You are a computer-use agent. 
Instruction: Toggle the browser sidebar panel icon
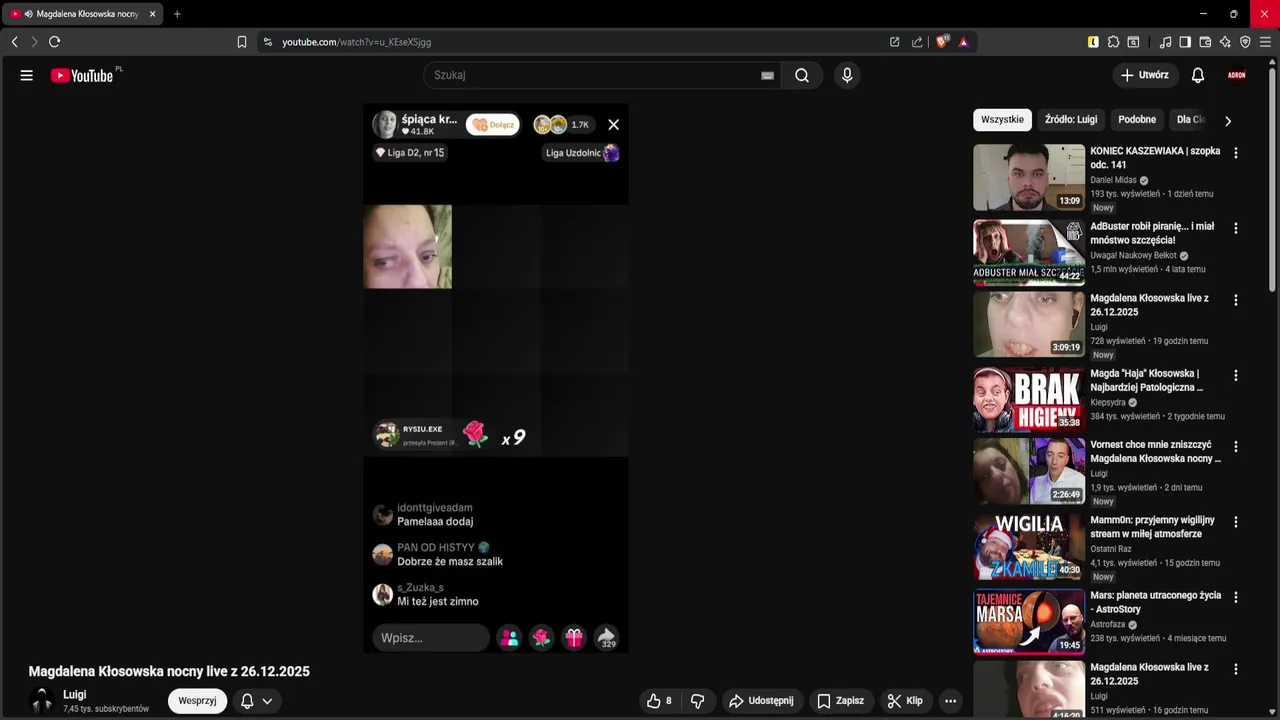click(1185, 42)
